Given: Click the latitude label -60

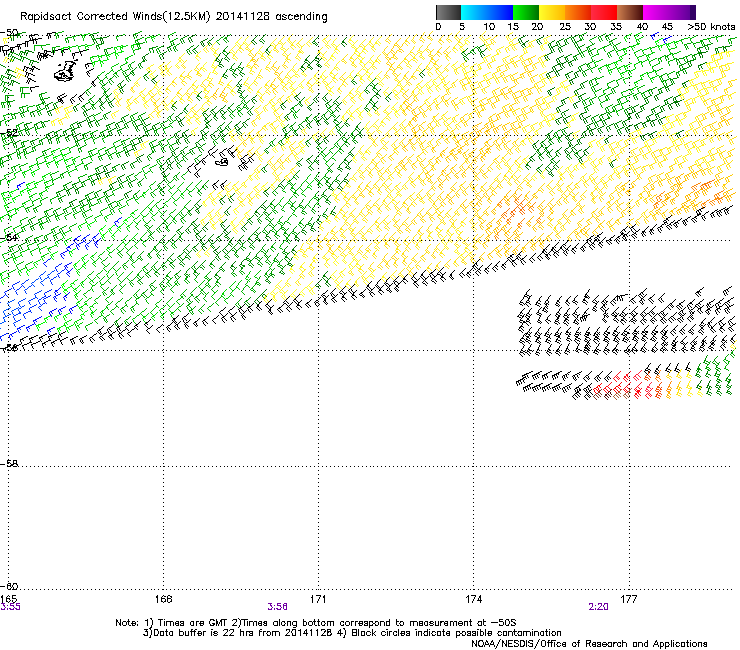Looking at the screenshot, I should (9, 586).
